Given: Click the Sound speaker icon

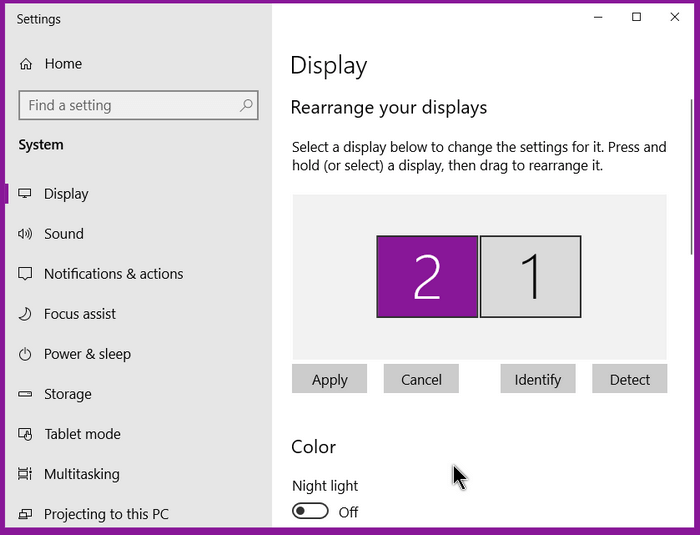Looking at the screenshot, I should (x=25, y=234).
